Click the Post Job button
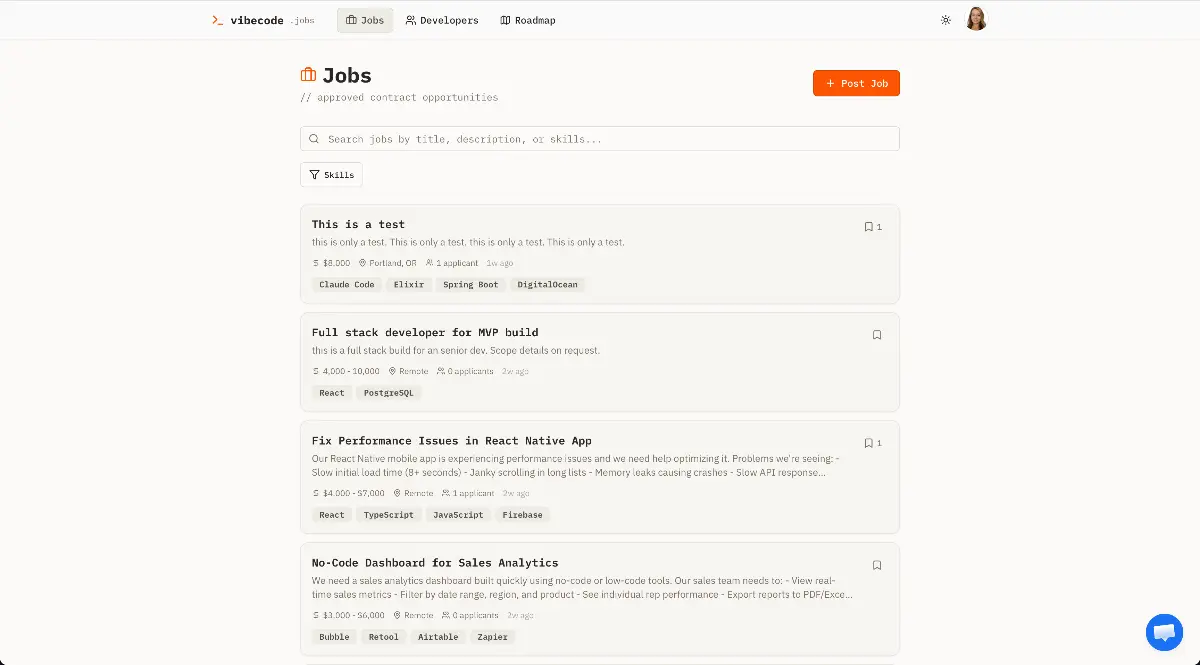Viewport: 1200px width, 665px height. click(856, 83)
